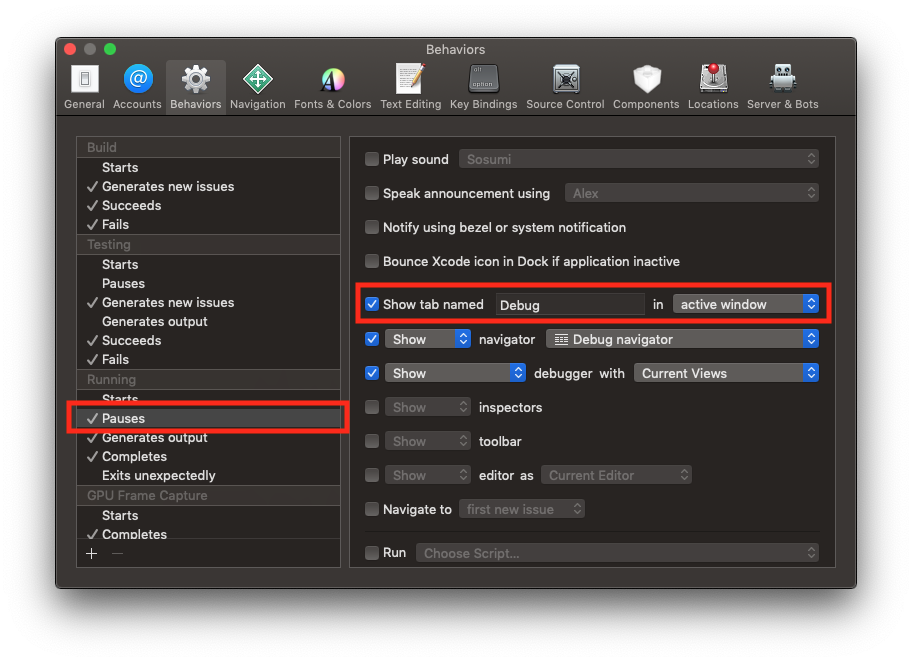Uncheck Show tab named checkbox

click(372, 304)
